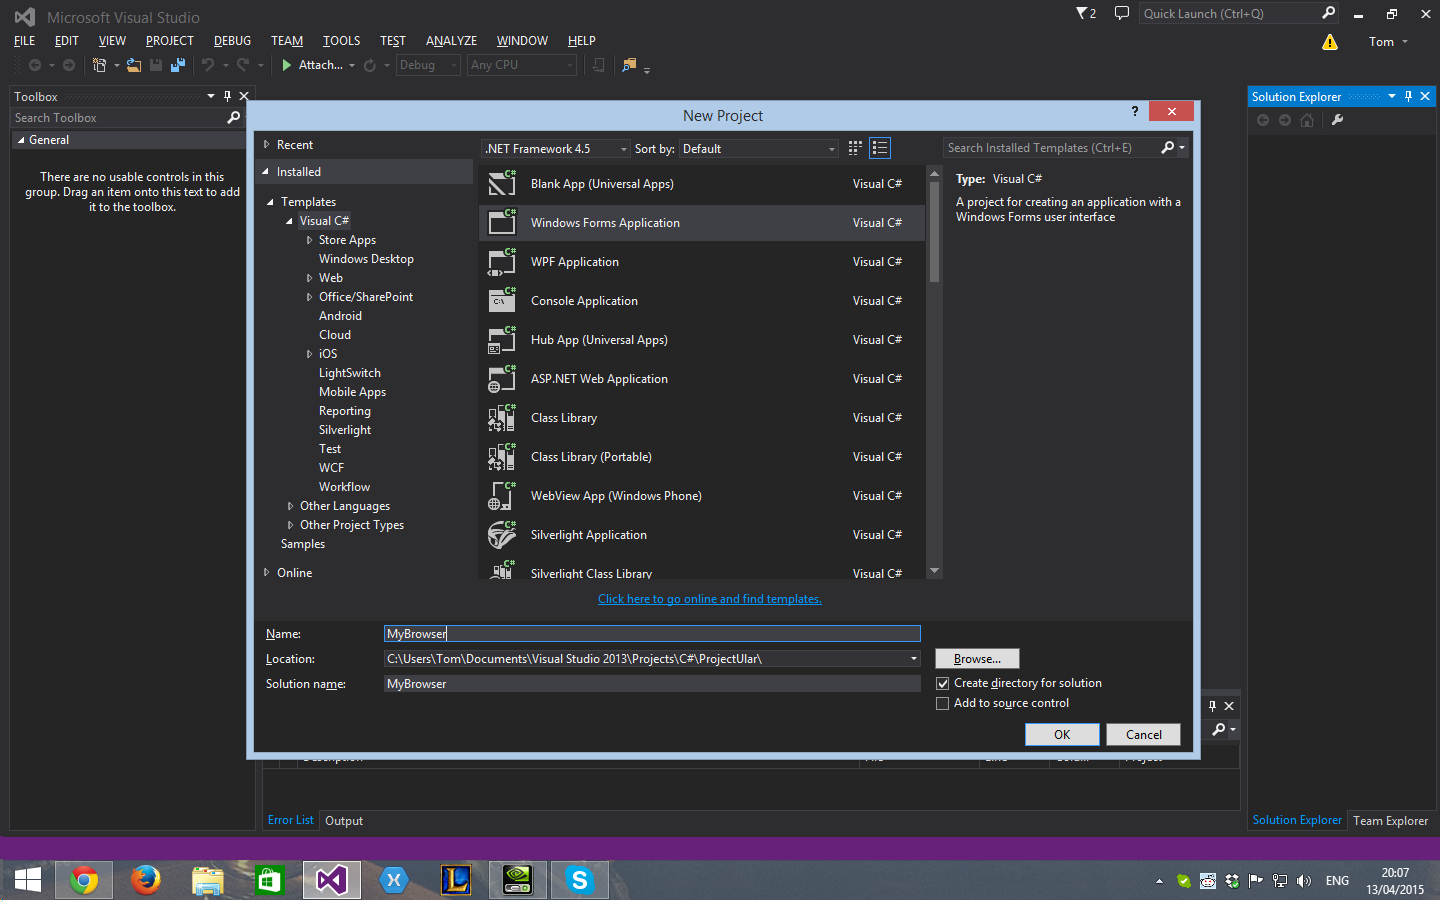Image resolution: width=1440 pixels, height=900 pixels.
Task: Click the Solution Explorer Home icon
Action: click(x=1307, y=120)
